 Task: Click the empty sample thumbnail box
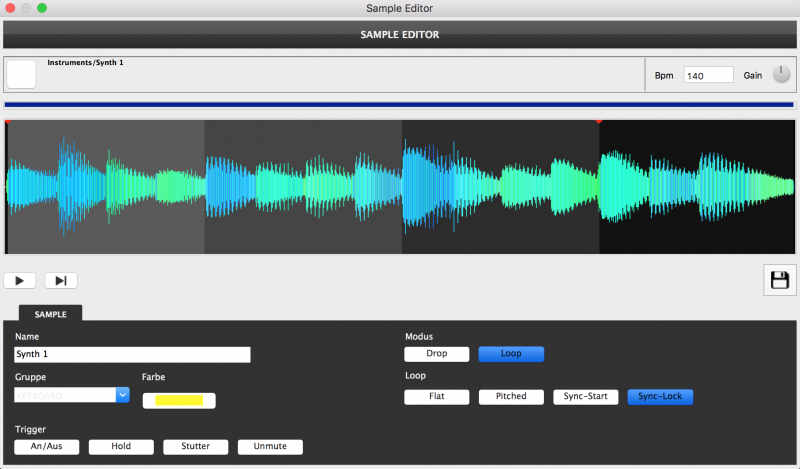pyautogui.click(x=21, y=75)
